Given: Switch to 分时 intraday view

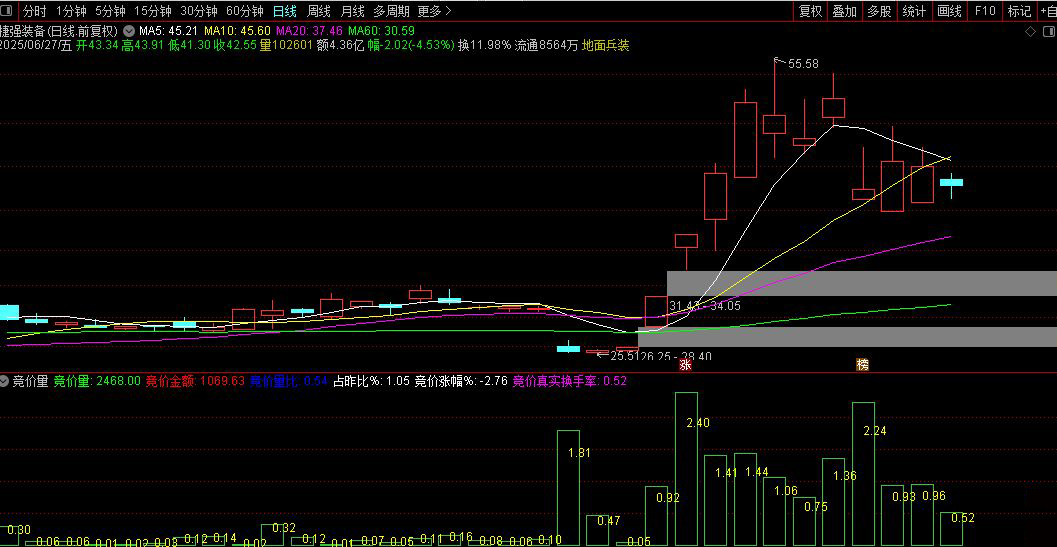Looking at the screenshot, I should click(35, 11).
